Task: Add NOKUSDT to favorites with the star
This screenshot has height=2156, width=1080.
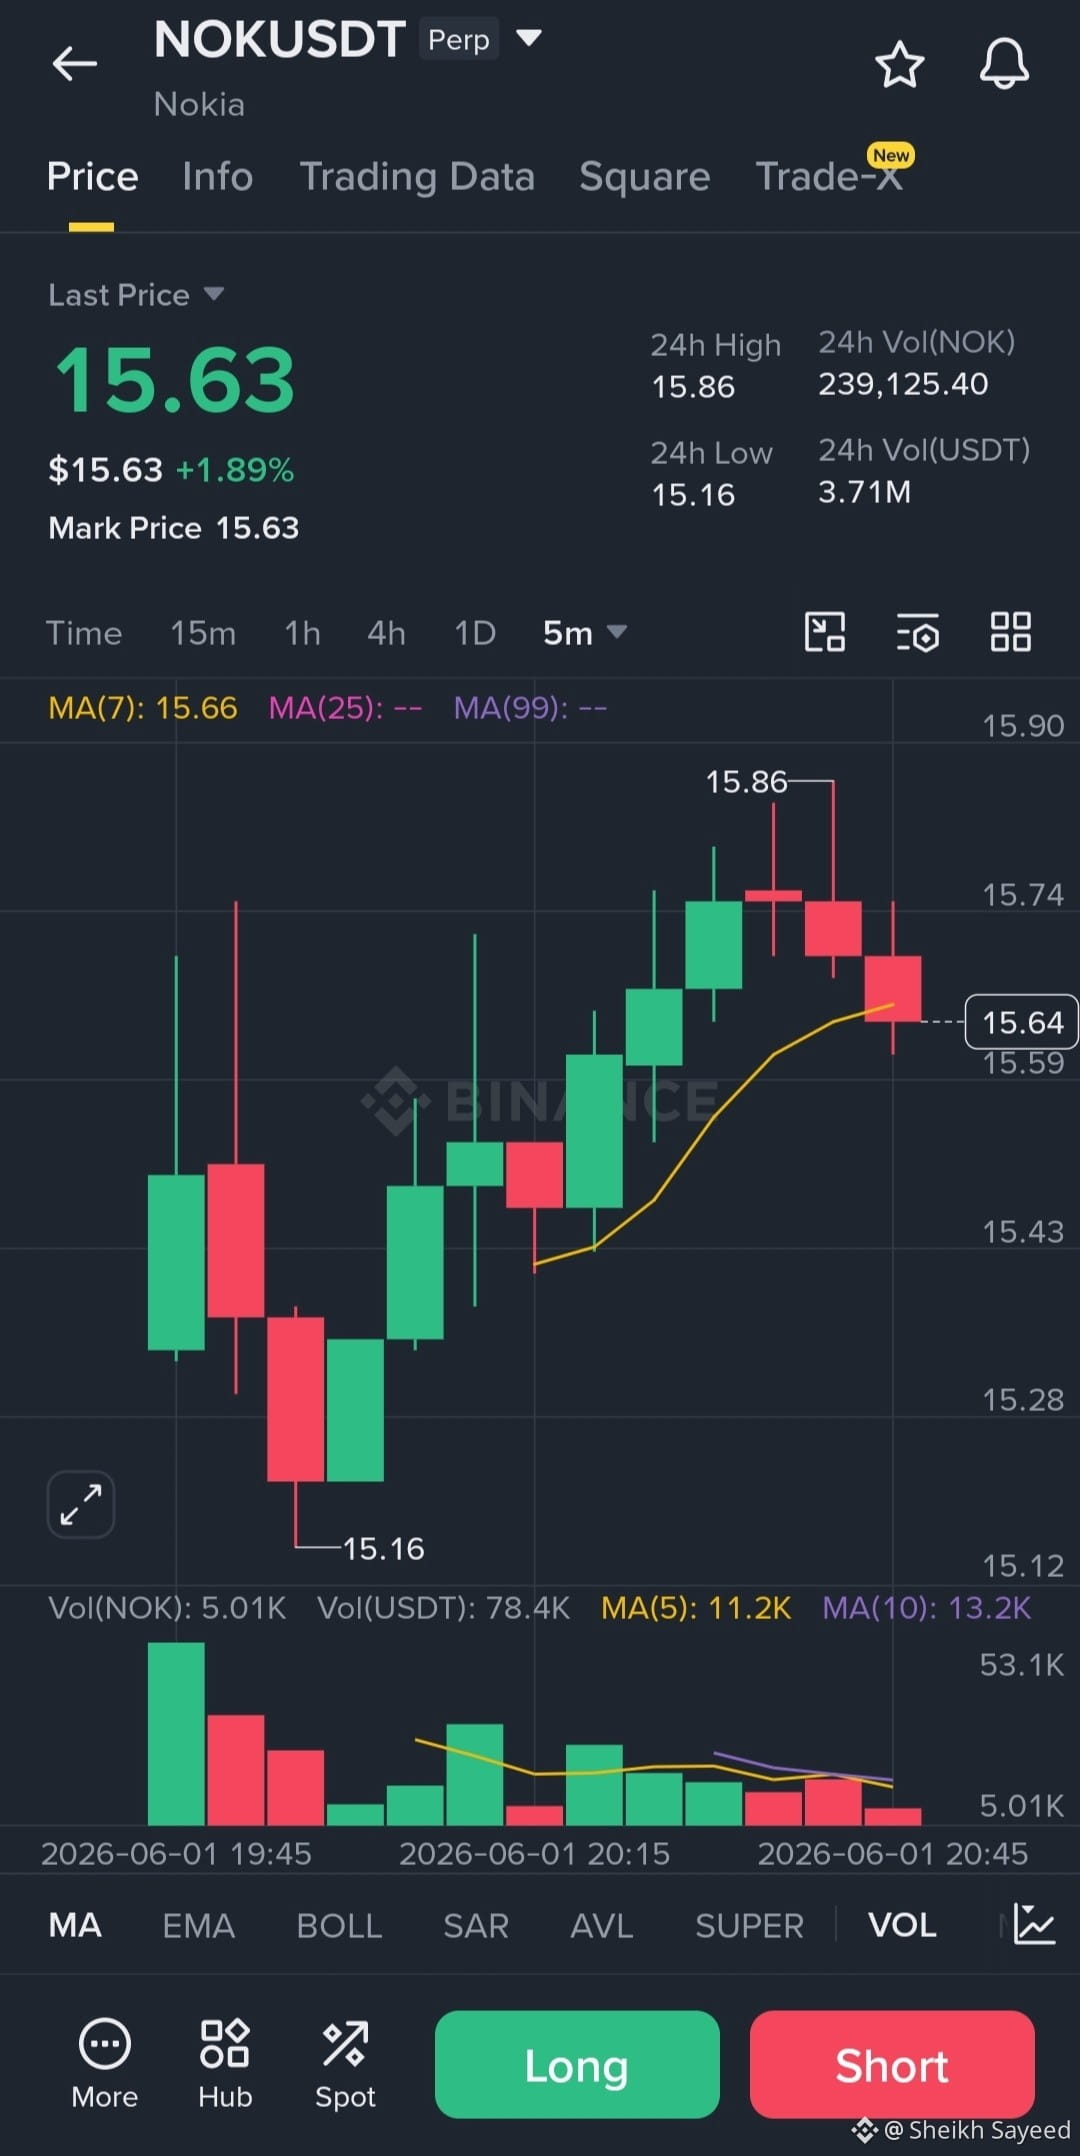Action: tap(899, 65)
